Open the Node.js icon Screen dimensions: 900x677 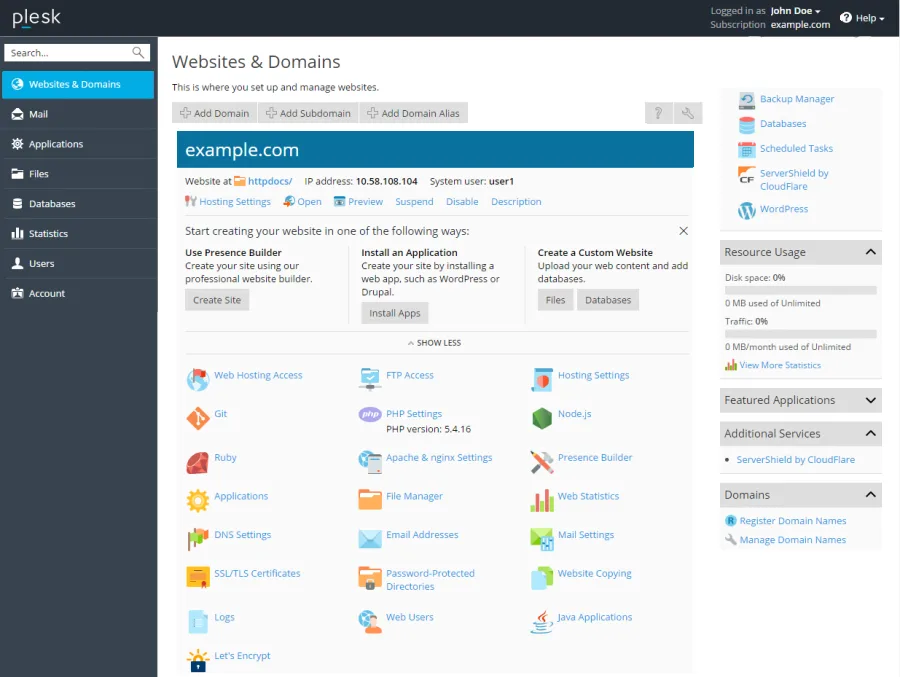click(x=542, y=418)
